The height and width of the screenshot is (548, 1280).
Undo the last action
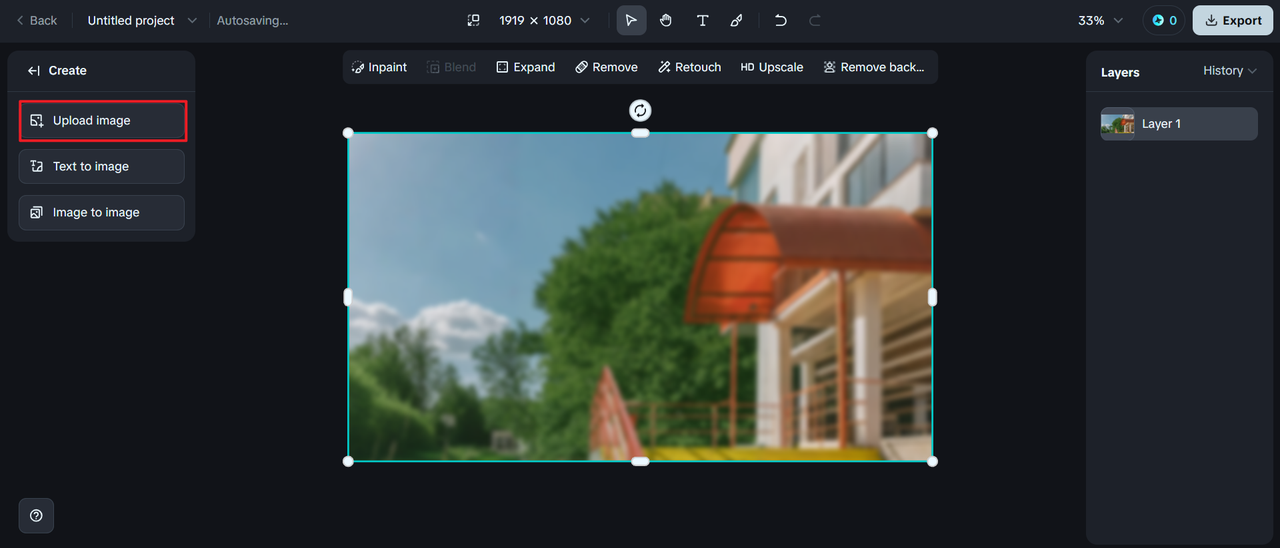pos(781,20)
